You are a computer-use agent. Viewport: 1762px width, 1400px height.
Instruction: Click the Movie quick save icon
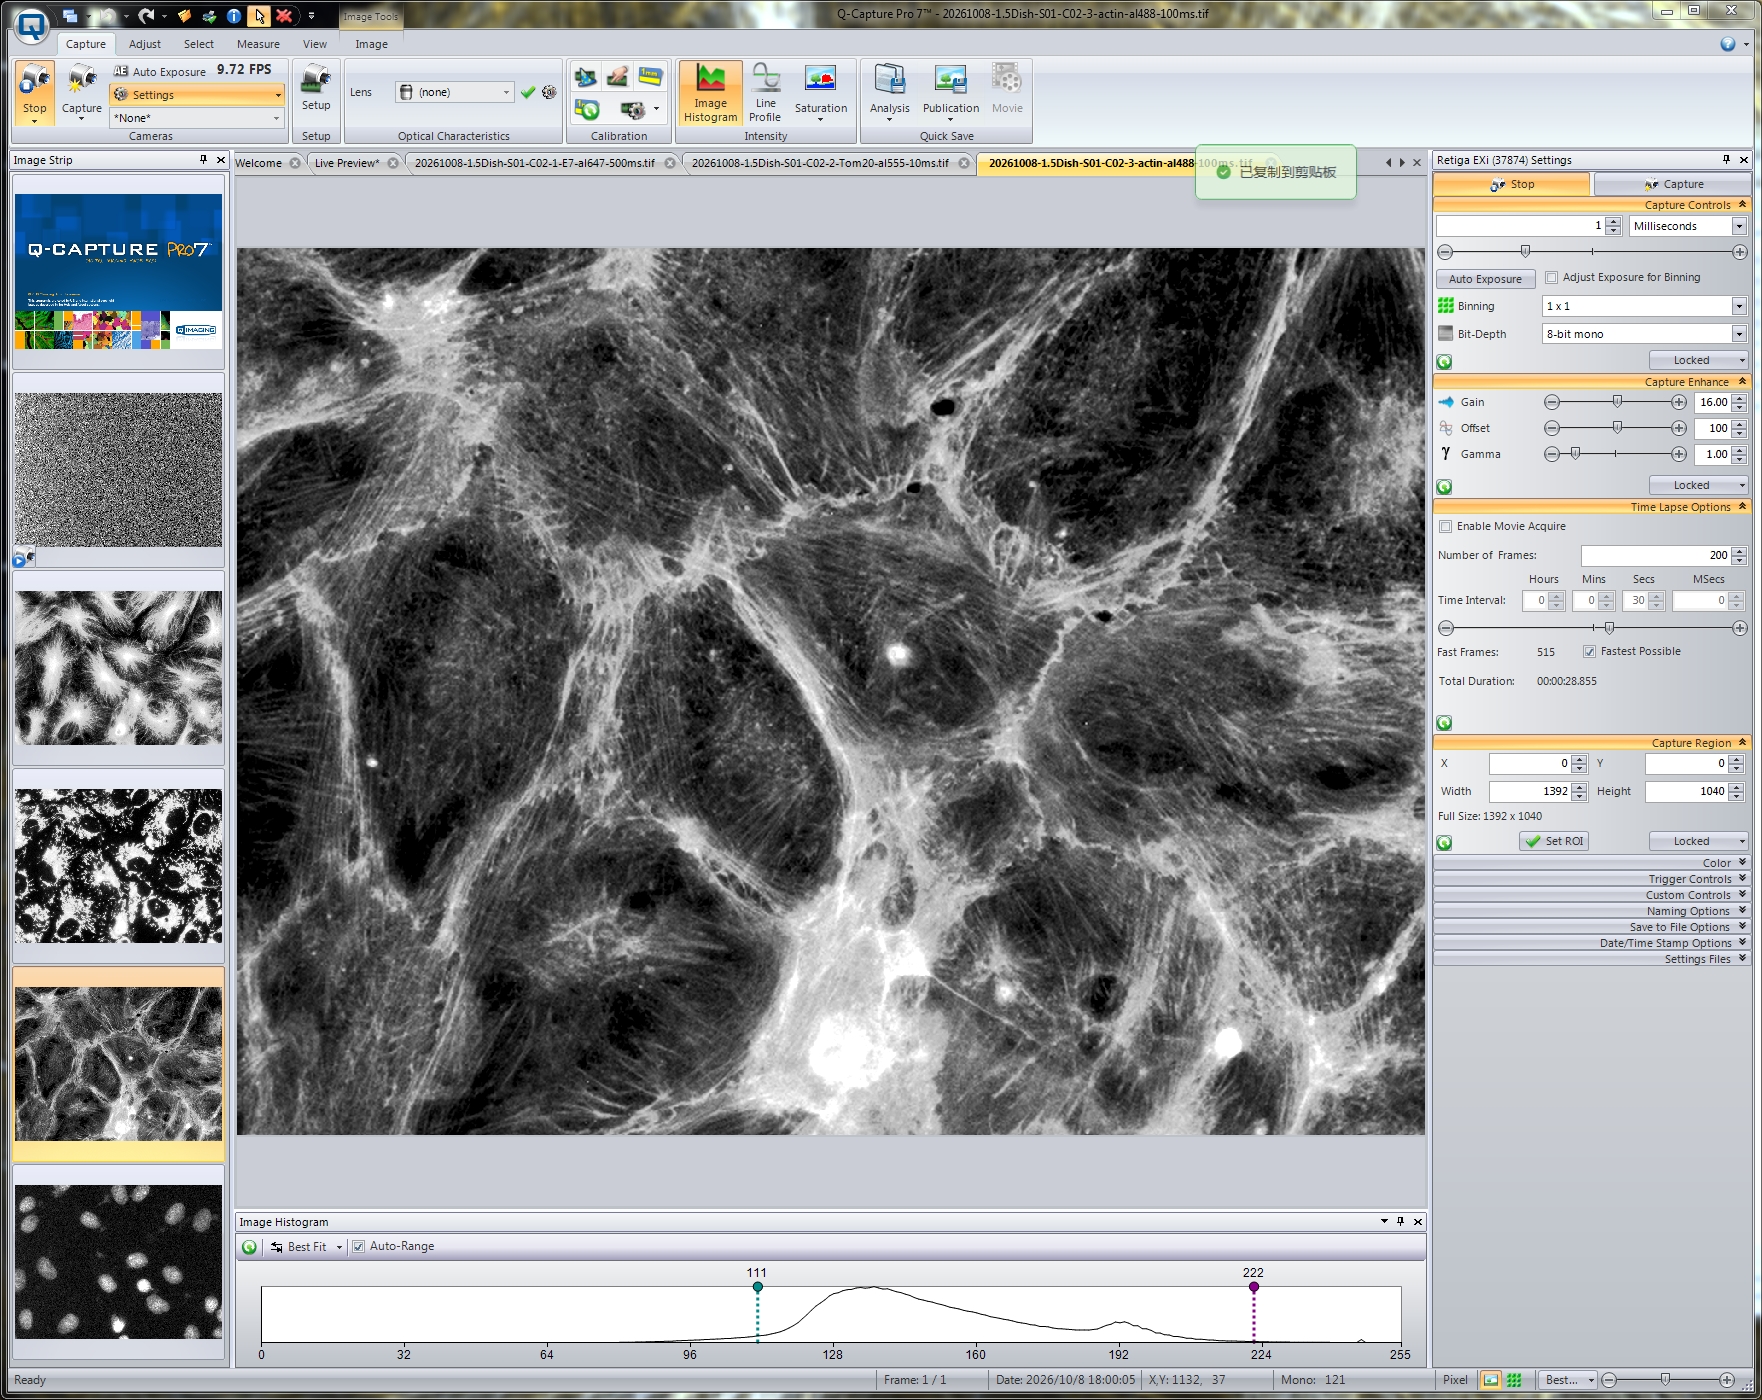coord(1007,88)
